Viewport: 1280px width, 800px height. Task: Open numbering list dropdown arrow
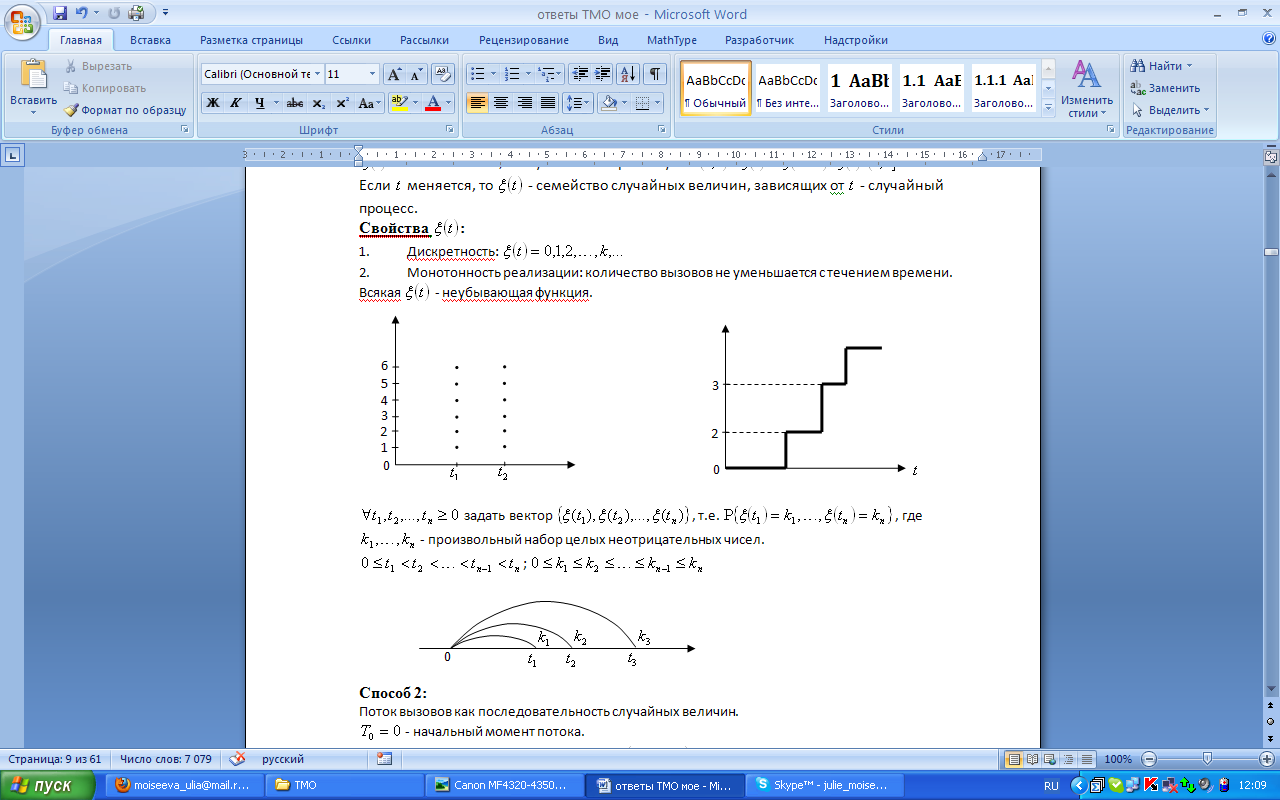point(528,74)
